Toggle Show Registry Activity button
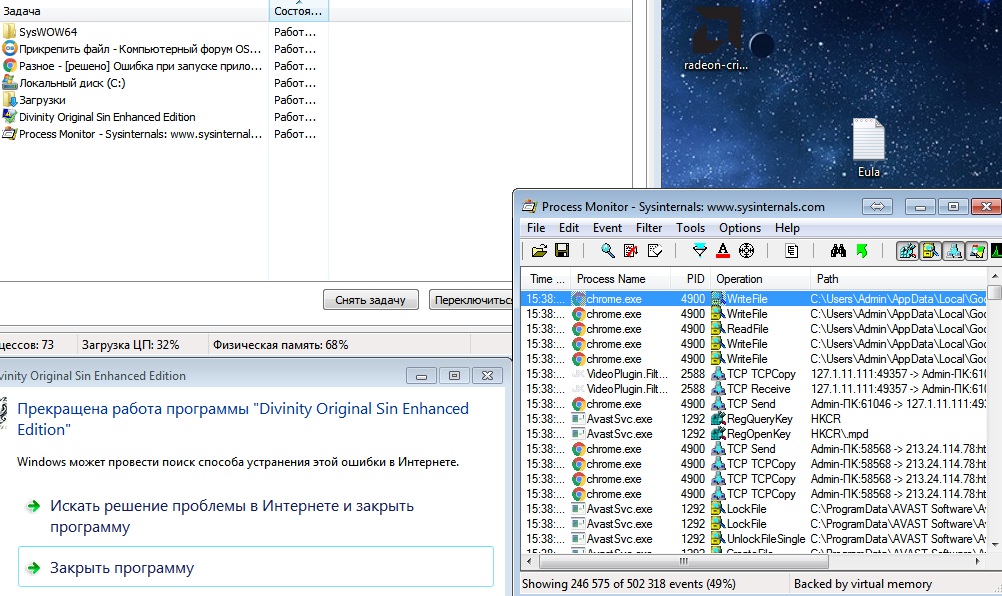Viewport: 1002px width, 596px height. (x=907, y=250)
